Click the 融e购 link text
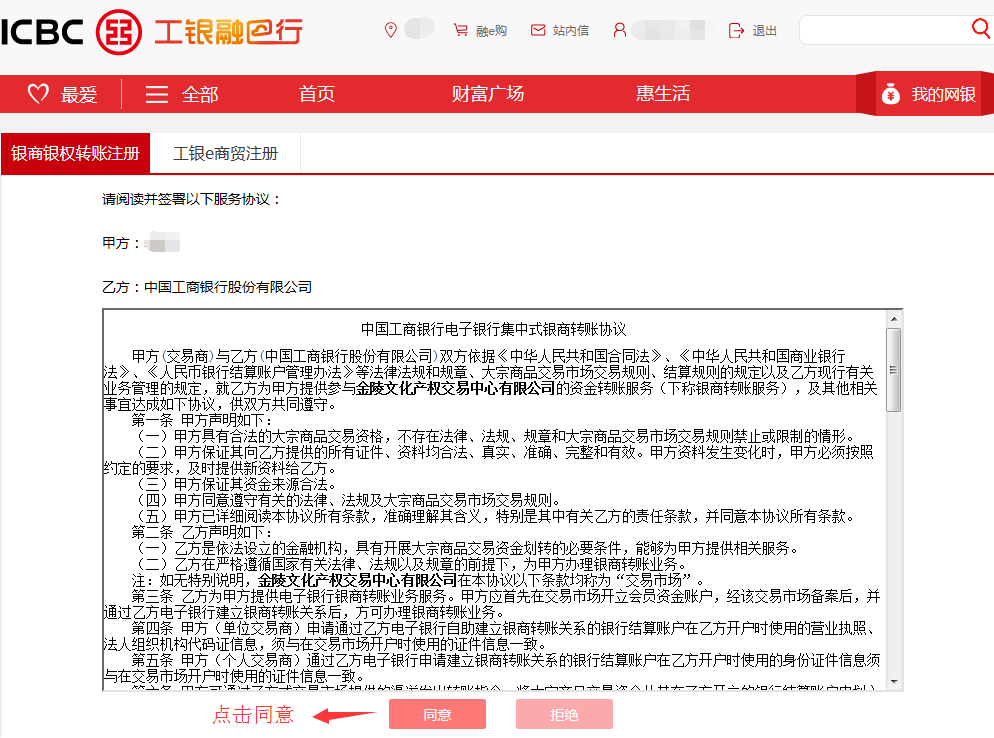Screen dimensions: 994x738 coord(491,30)
